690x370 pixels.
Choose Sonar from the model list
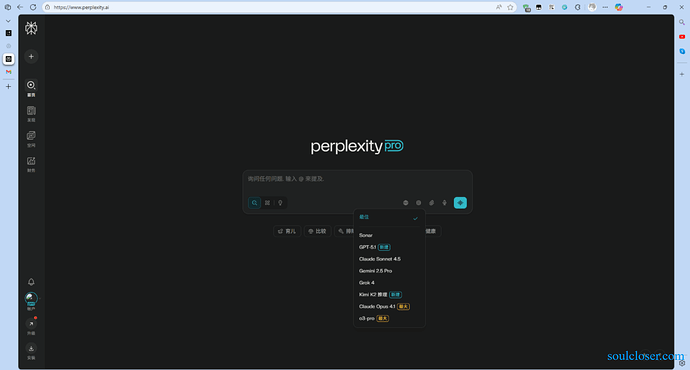tap(389, 235)
